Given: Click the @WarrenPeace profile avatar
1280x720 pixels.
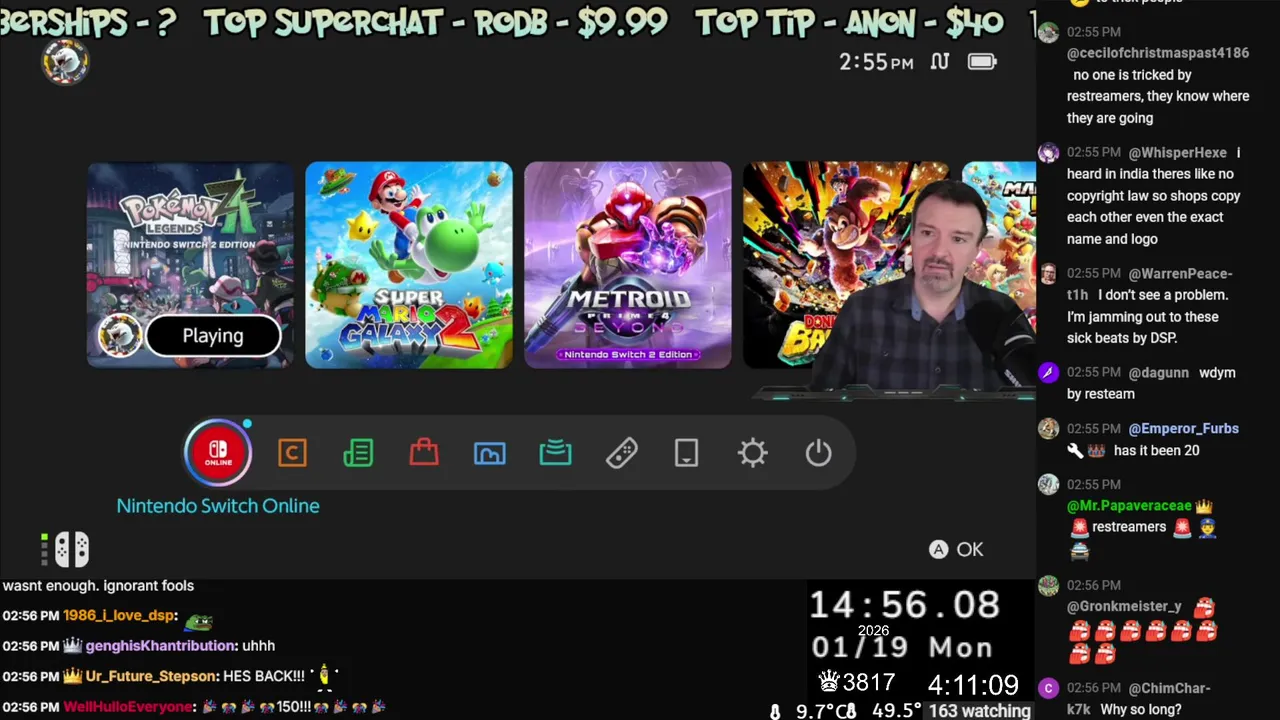Looking at the screenshot, I should (x=1048, y=274).
